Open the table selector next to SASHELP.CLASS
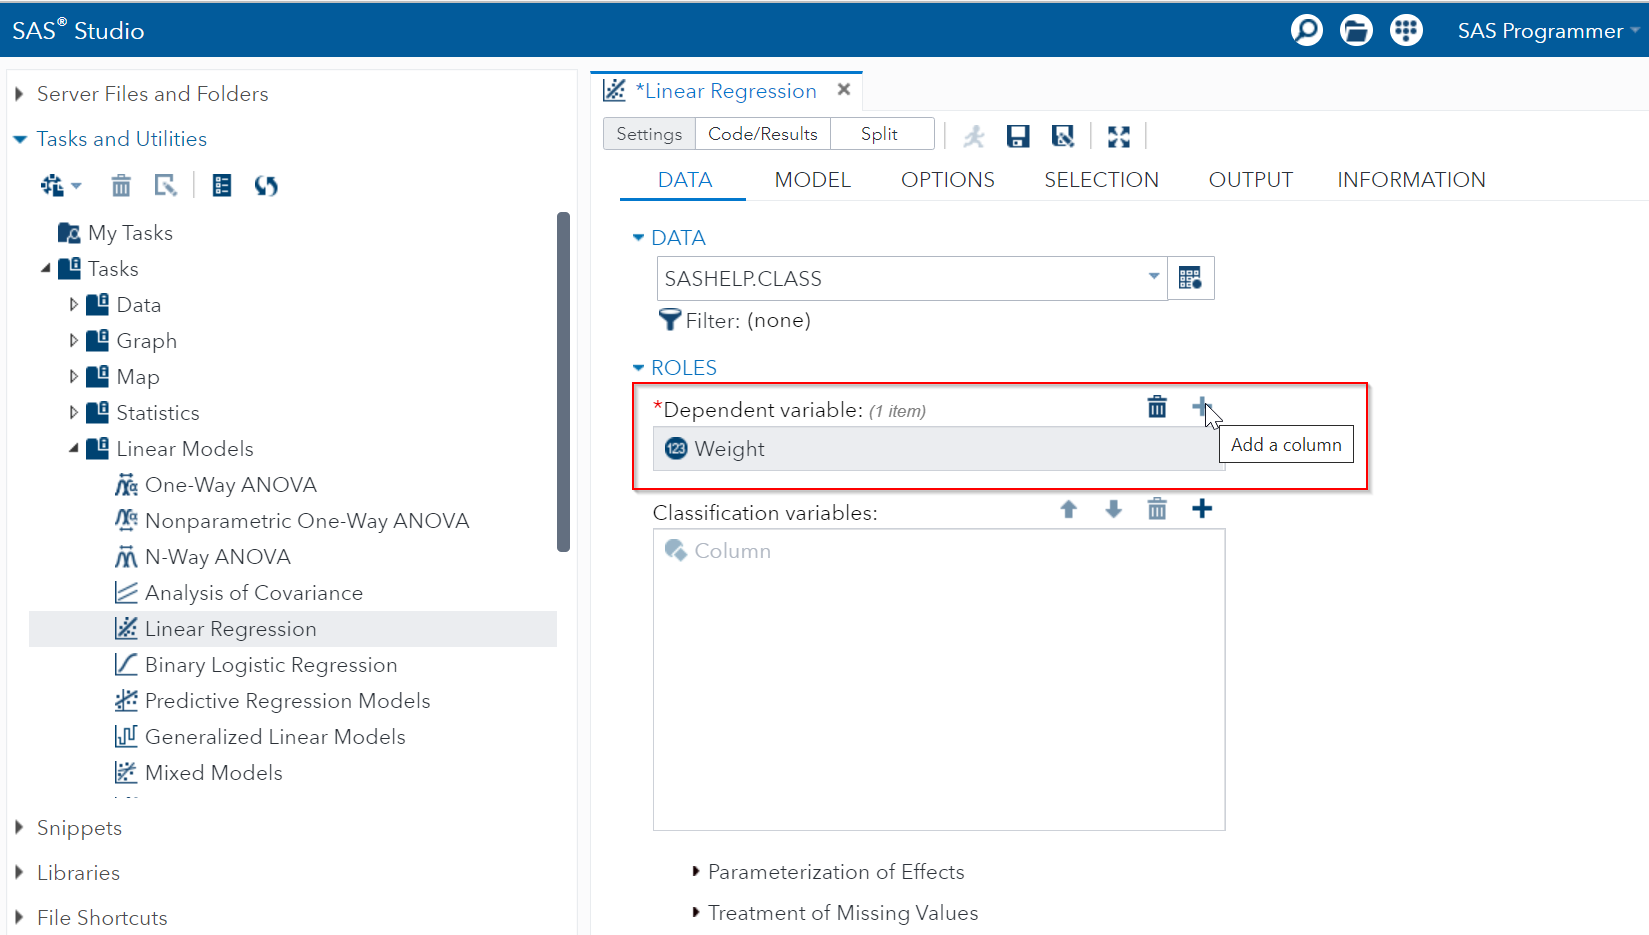The image size is (1649, 935). [1190, 278]
